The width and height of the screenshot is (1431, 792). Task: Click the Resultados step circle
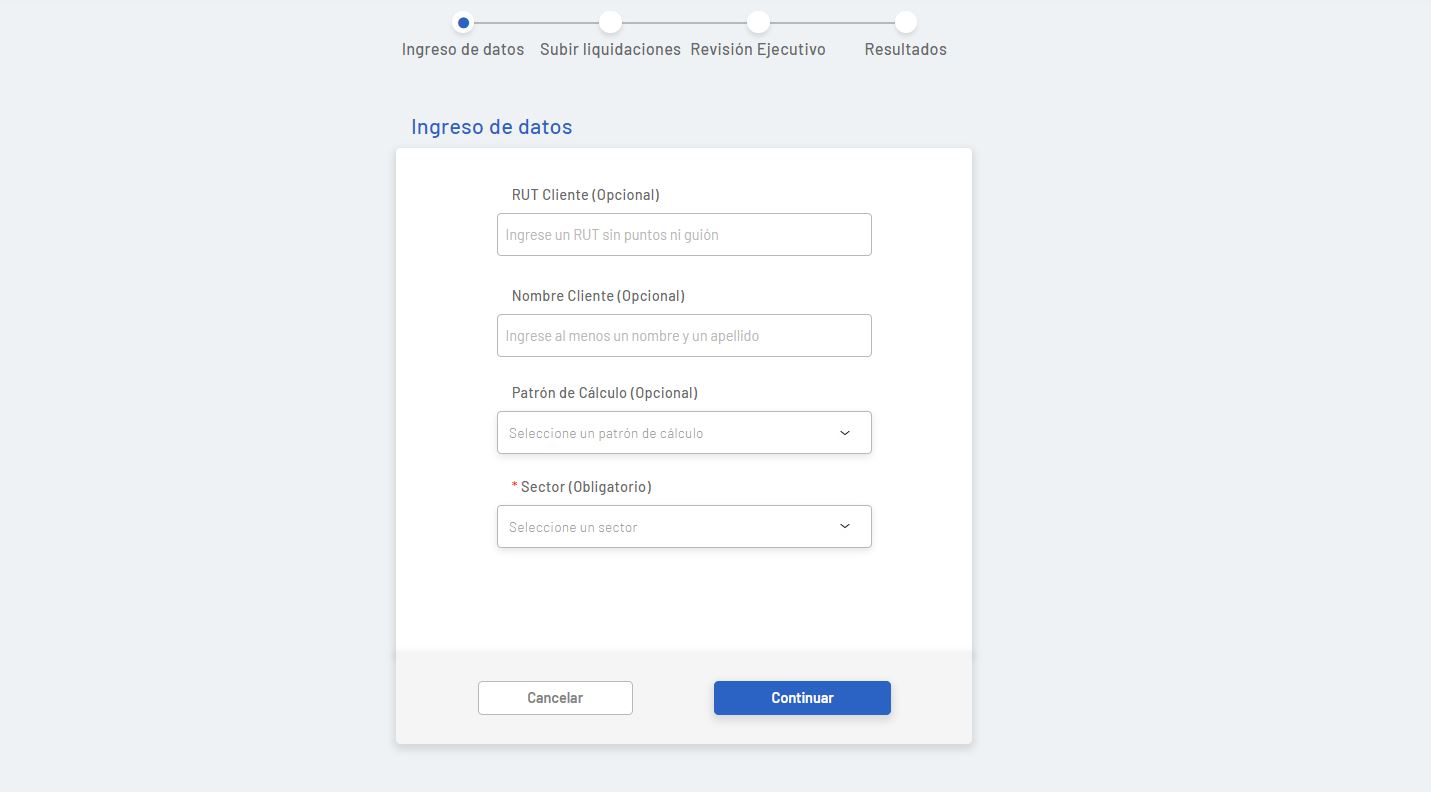pos(905,22)
